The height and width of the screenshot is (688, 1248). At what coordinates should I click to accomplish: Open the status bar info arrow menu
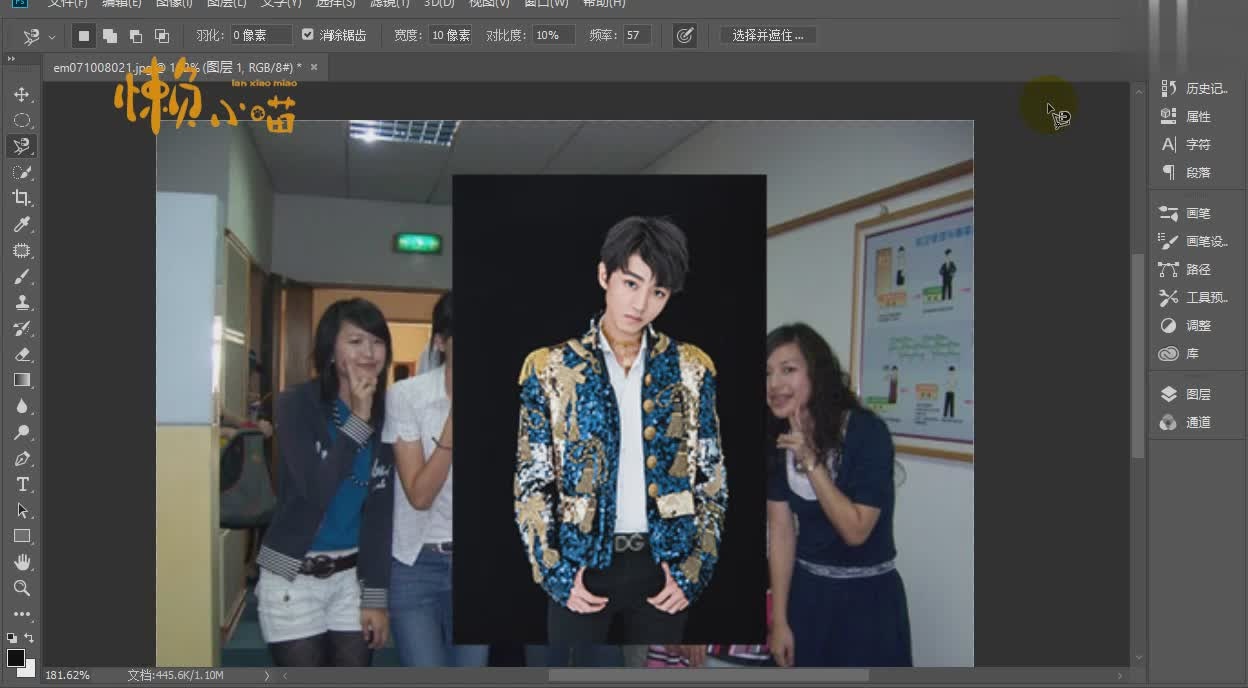point(267,676)
